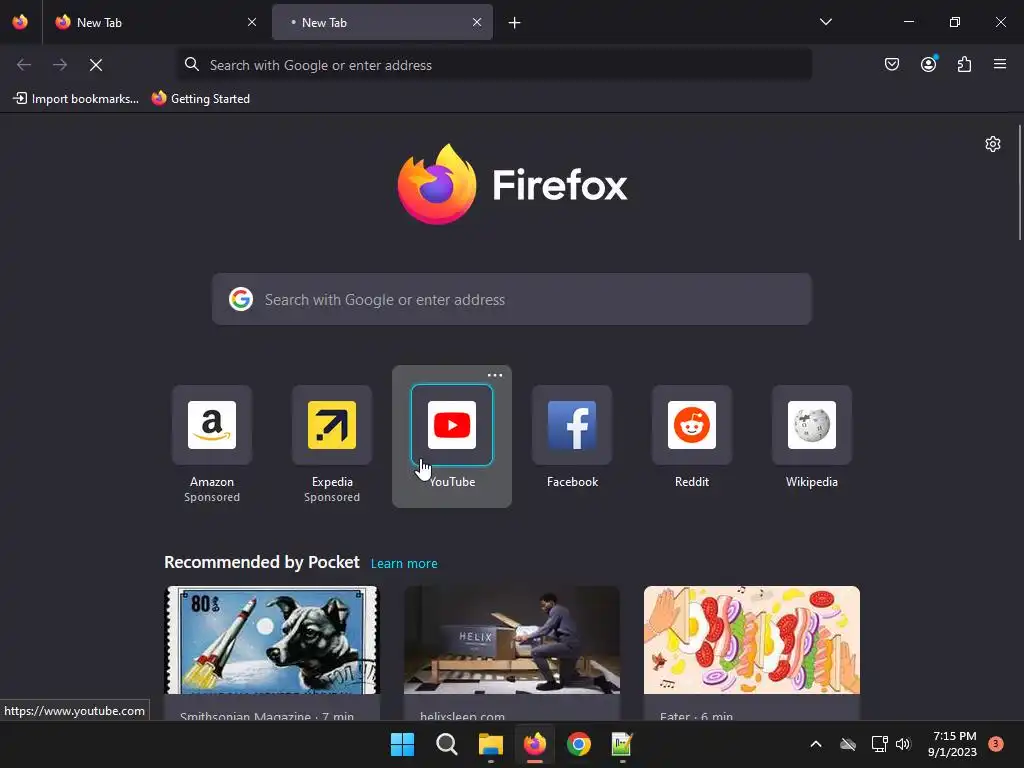Open the Facebook shortcut
The image size is (1024, 768).
tap(572, 436)
